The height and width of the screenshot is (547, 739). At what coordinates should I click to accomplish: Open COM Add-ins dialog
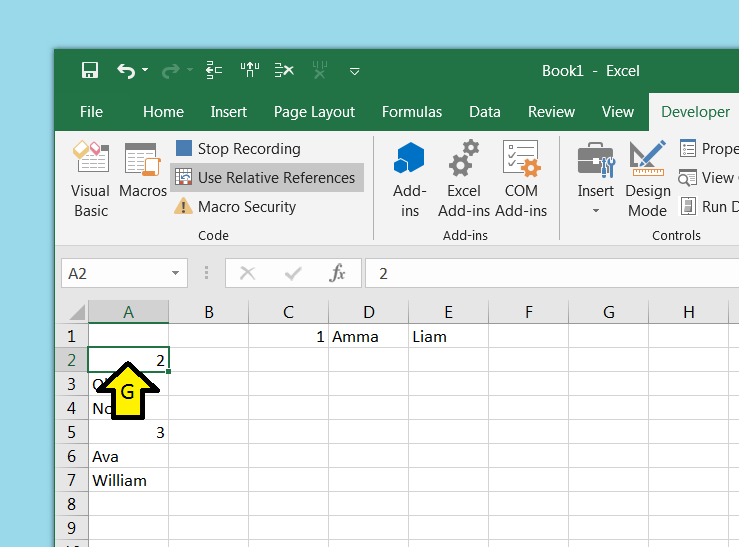click(x=521, y=178)
